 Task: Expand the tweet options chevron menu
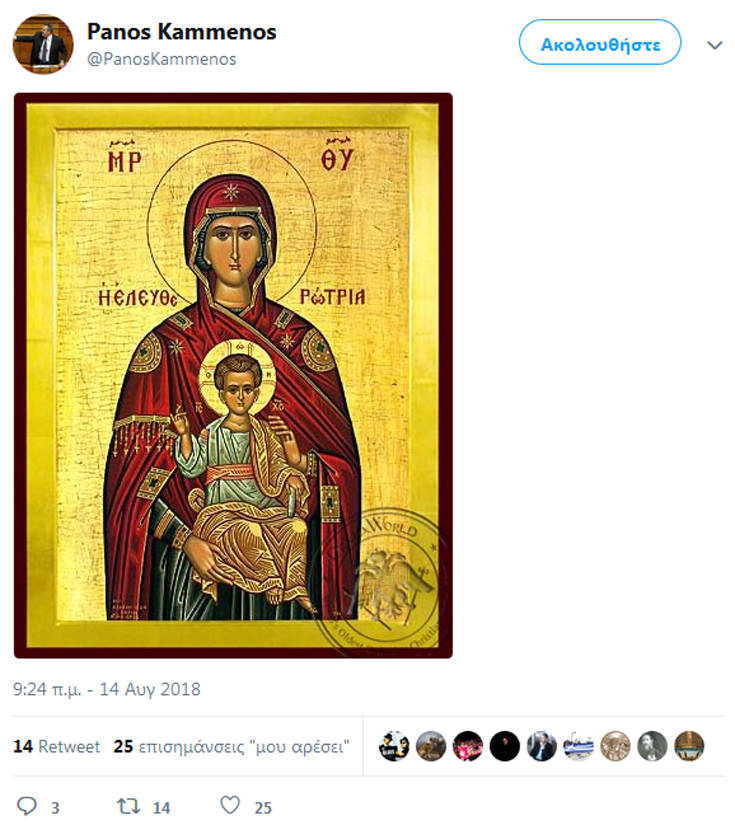tap(715, 45)
